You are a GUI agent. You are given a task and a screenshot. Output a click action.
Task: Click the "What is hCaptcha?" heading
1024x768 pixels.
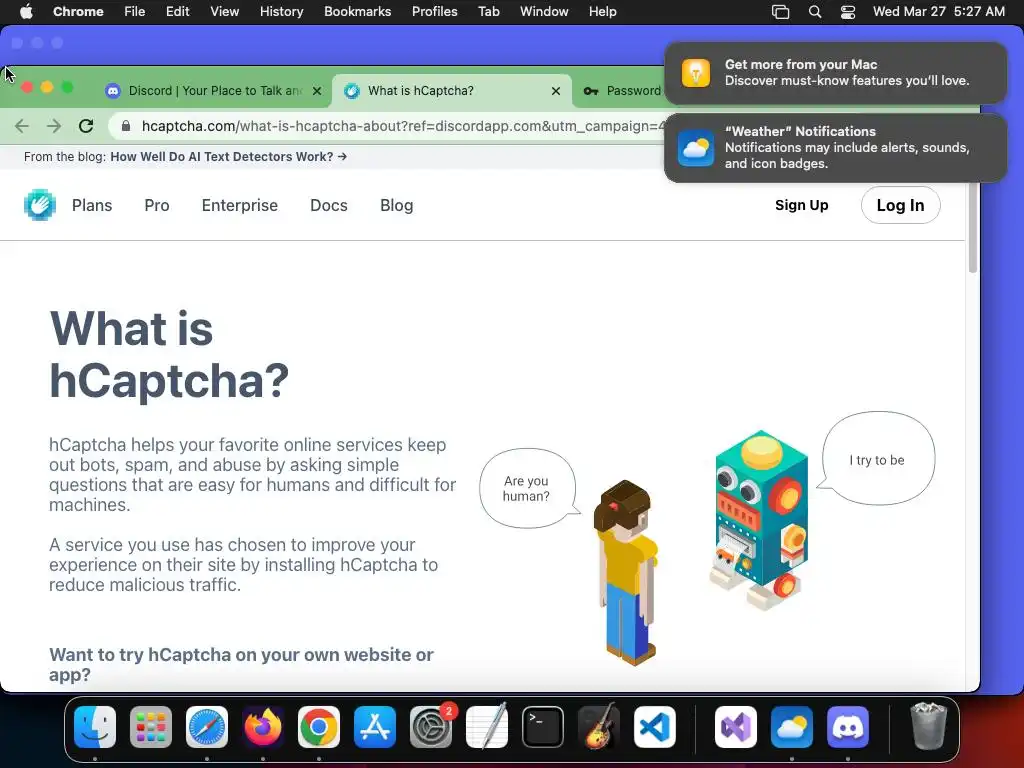tap(169, 354)
